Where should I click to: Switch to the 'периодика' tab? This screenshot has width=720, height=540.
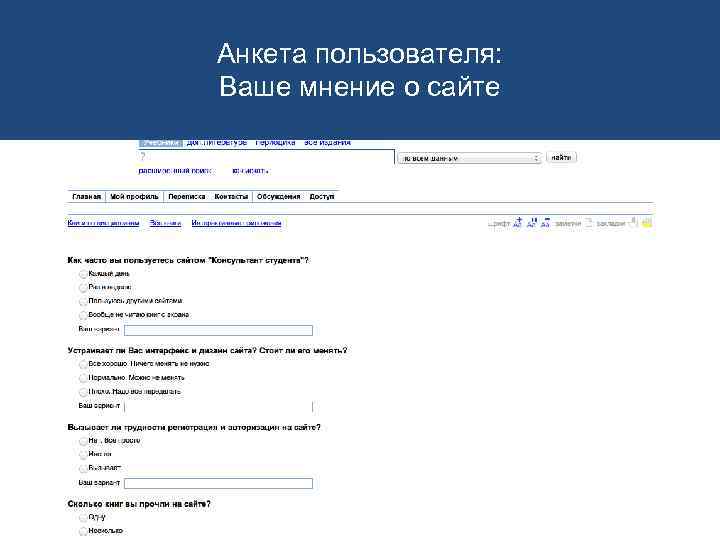(275, 143)
